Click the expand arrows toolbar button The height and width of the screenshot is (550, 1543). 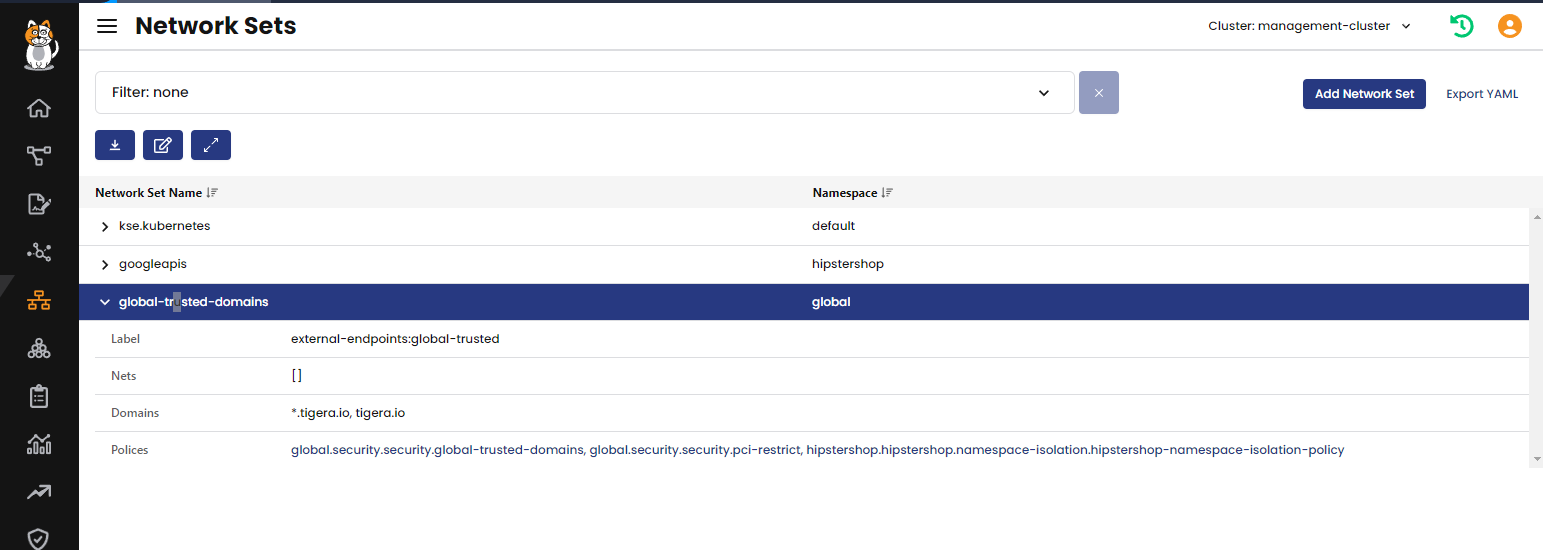coord(211,145)
